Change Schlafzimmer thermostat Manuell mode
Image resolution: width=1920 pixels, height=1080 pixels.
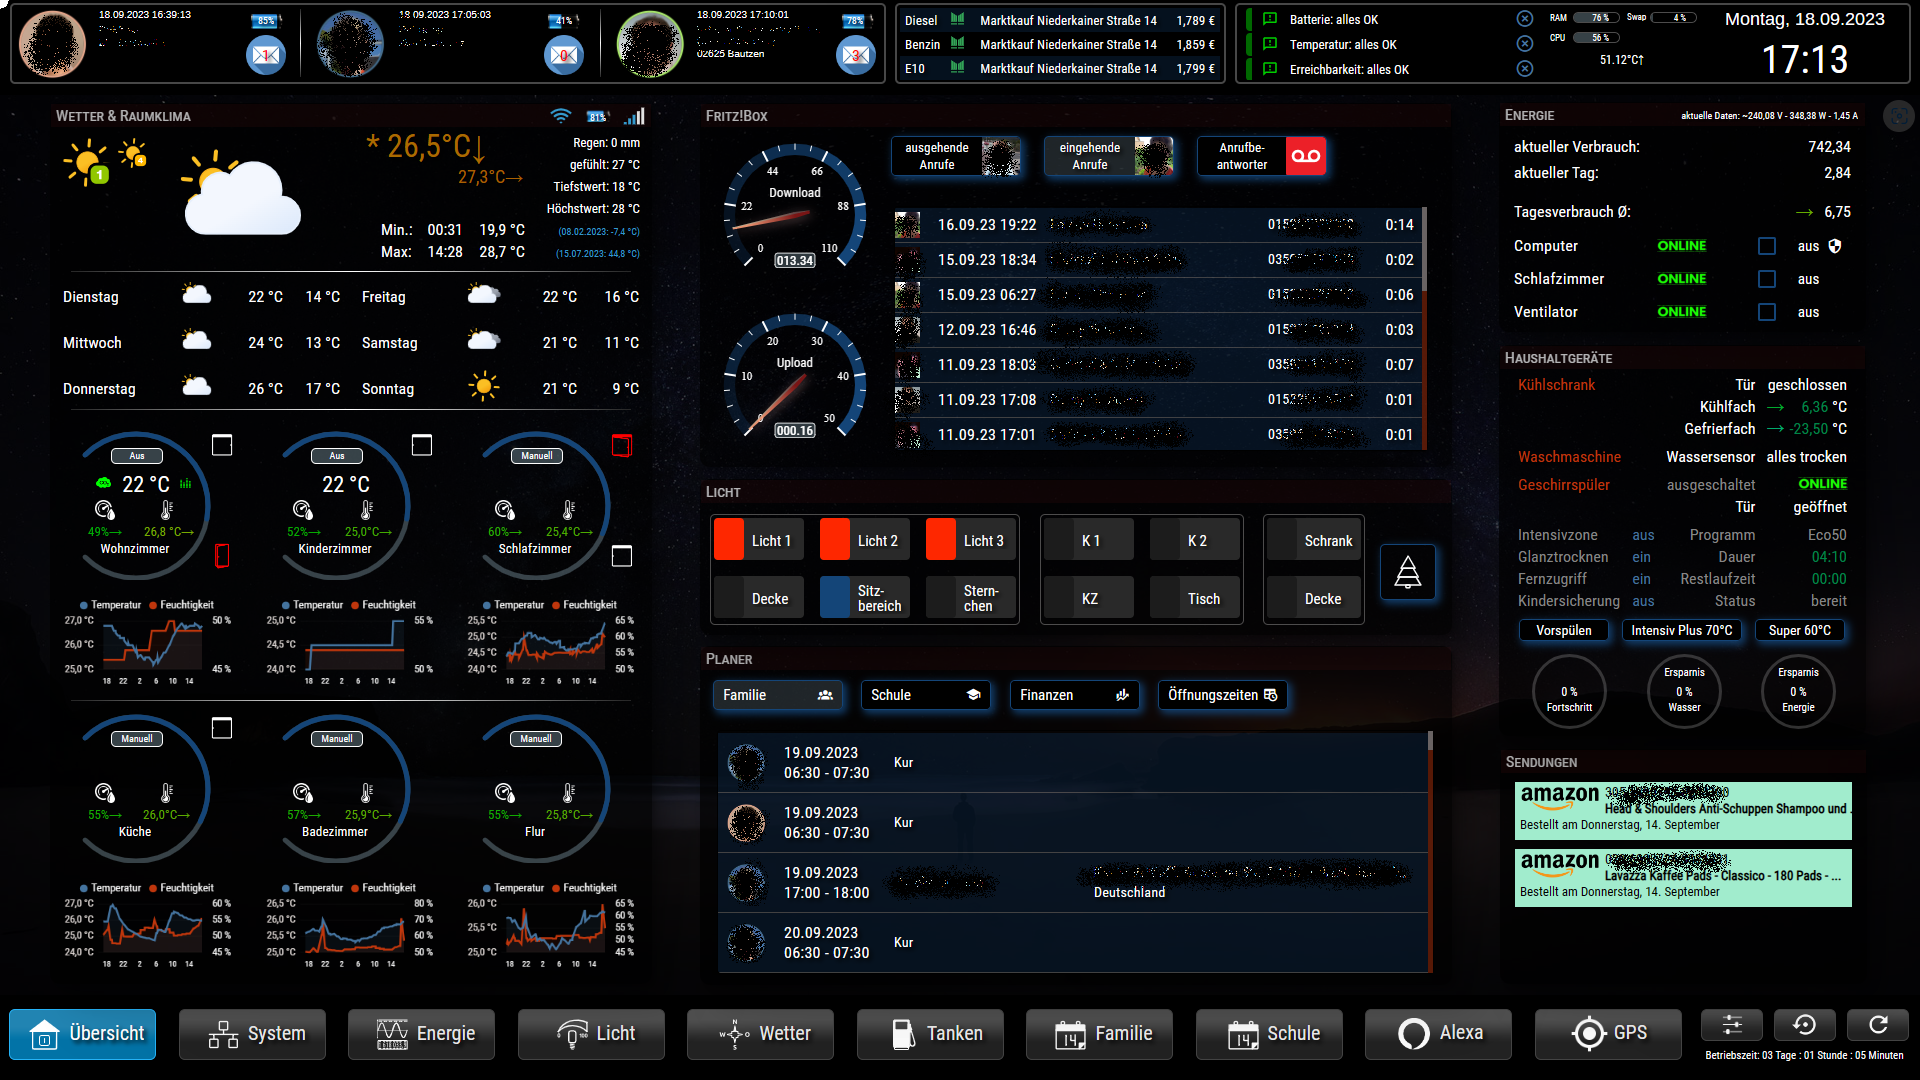537,456
